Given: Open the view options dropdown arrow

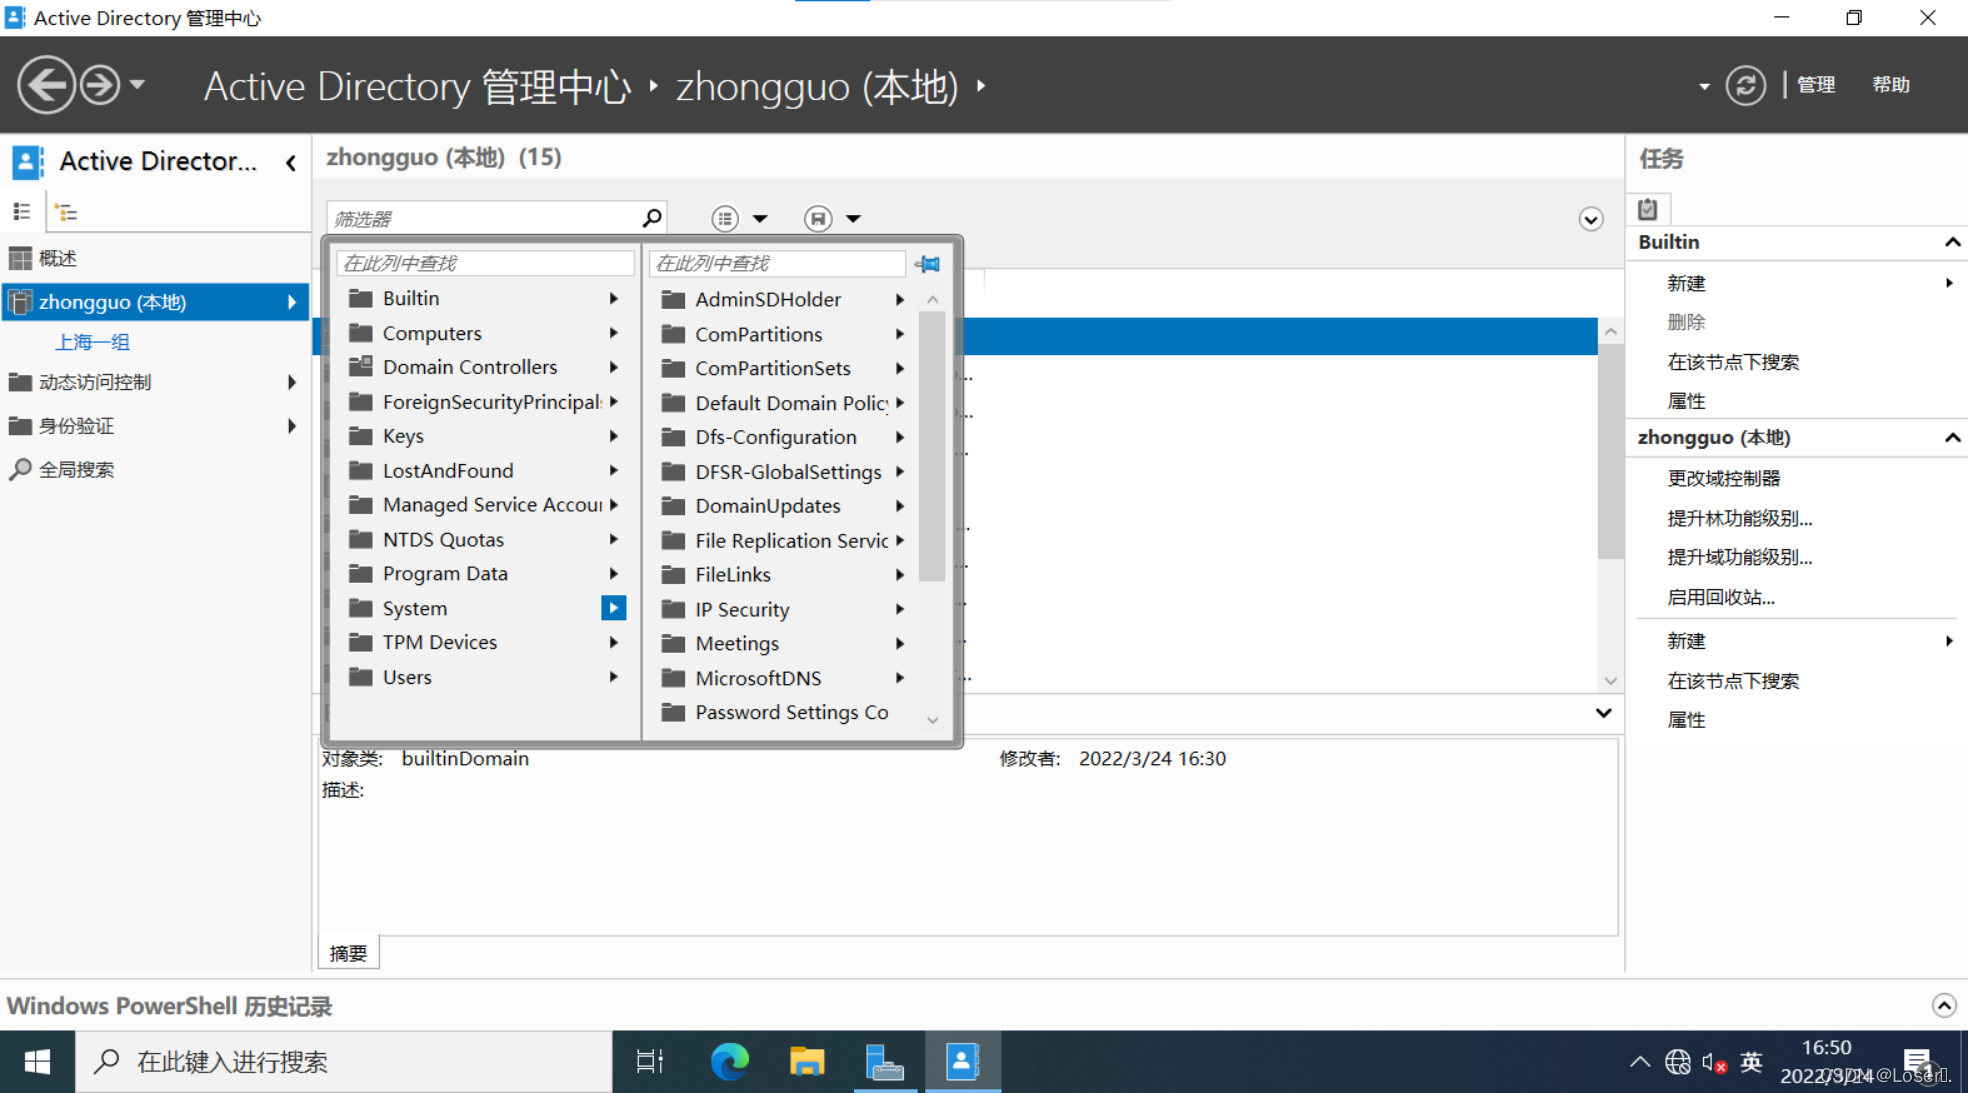Looking at the screenshot, I should click(760, 218).
